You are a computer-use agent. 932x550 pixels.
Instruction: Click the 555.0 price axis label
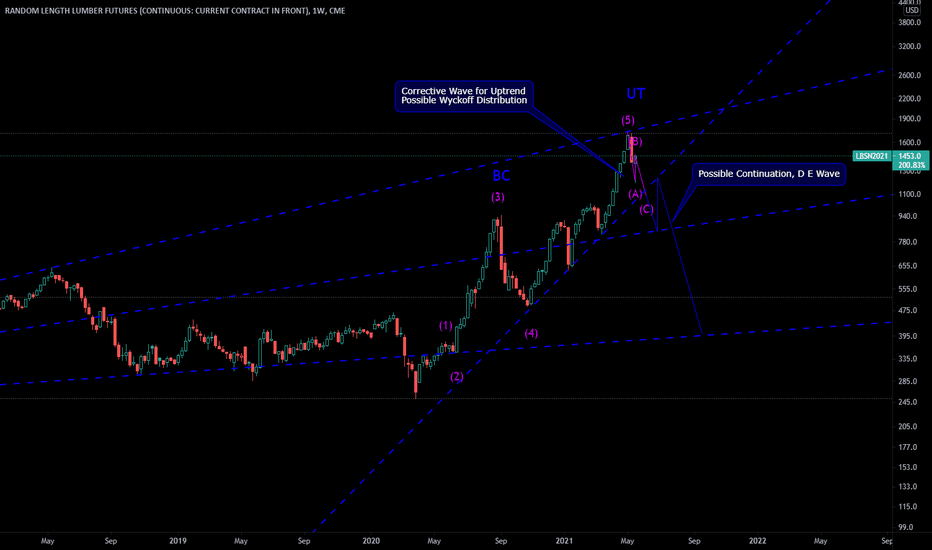[908, 289]
